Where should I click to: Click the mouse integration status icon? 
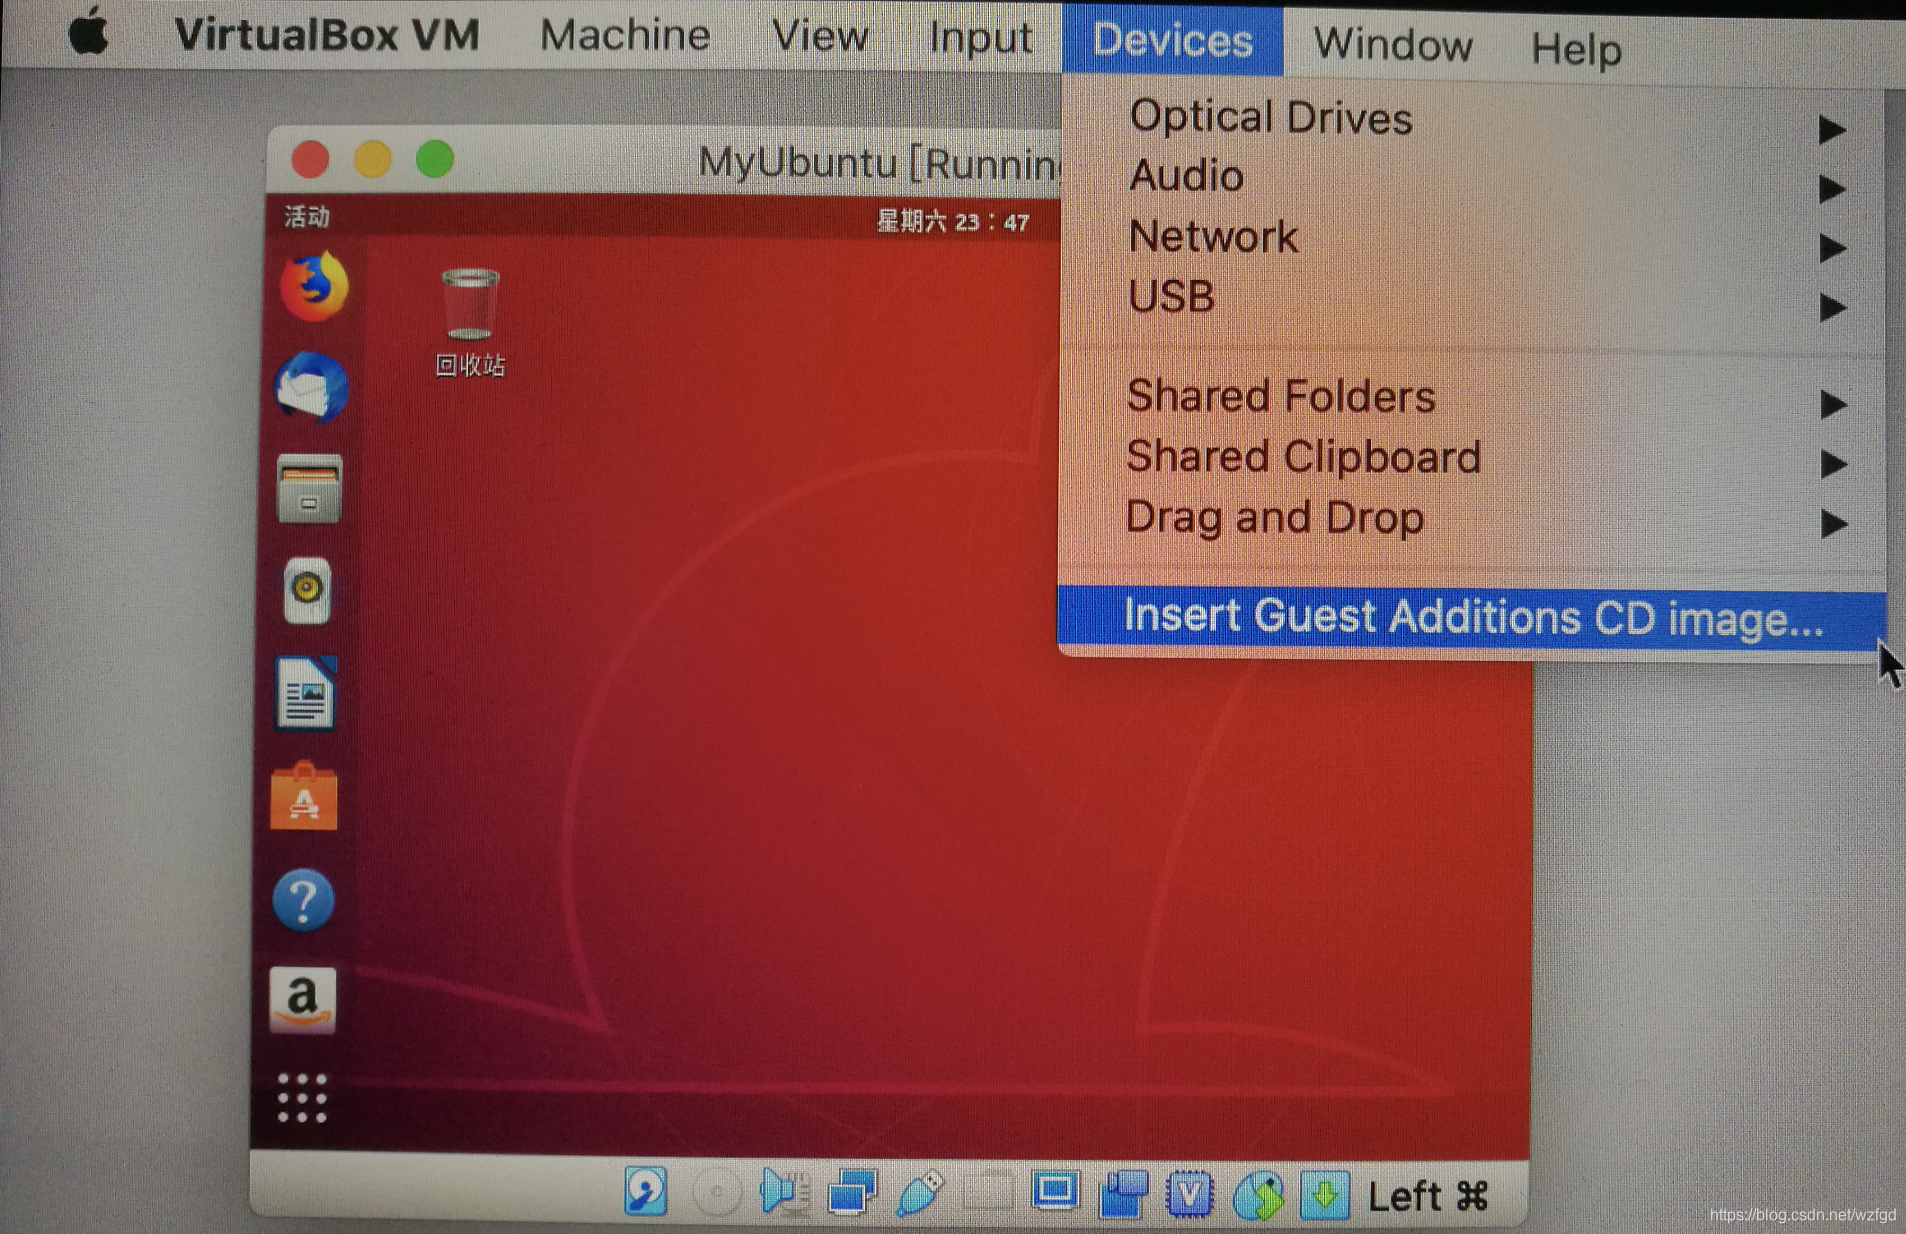click(1258, 1195)
